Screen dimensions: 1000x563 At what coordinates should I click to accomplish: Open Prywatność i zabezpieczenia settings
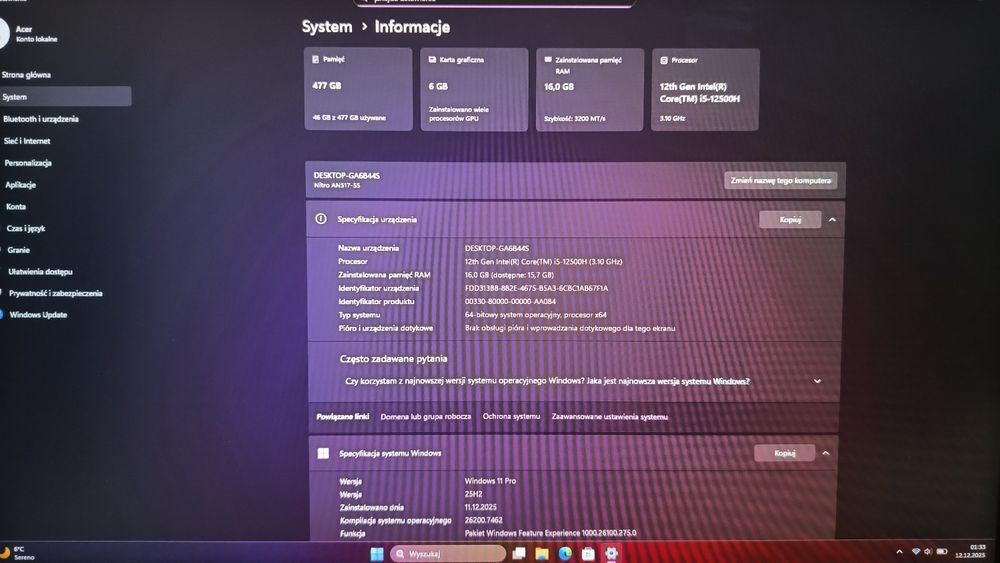pos(55,293)
